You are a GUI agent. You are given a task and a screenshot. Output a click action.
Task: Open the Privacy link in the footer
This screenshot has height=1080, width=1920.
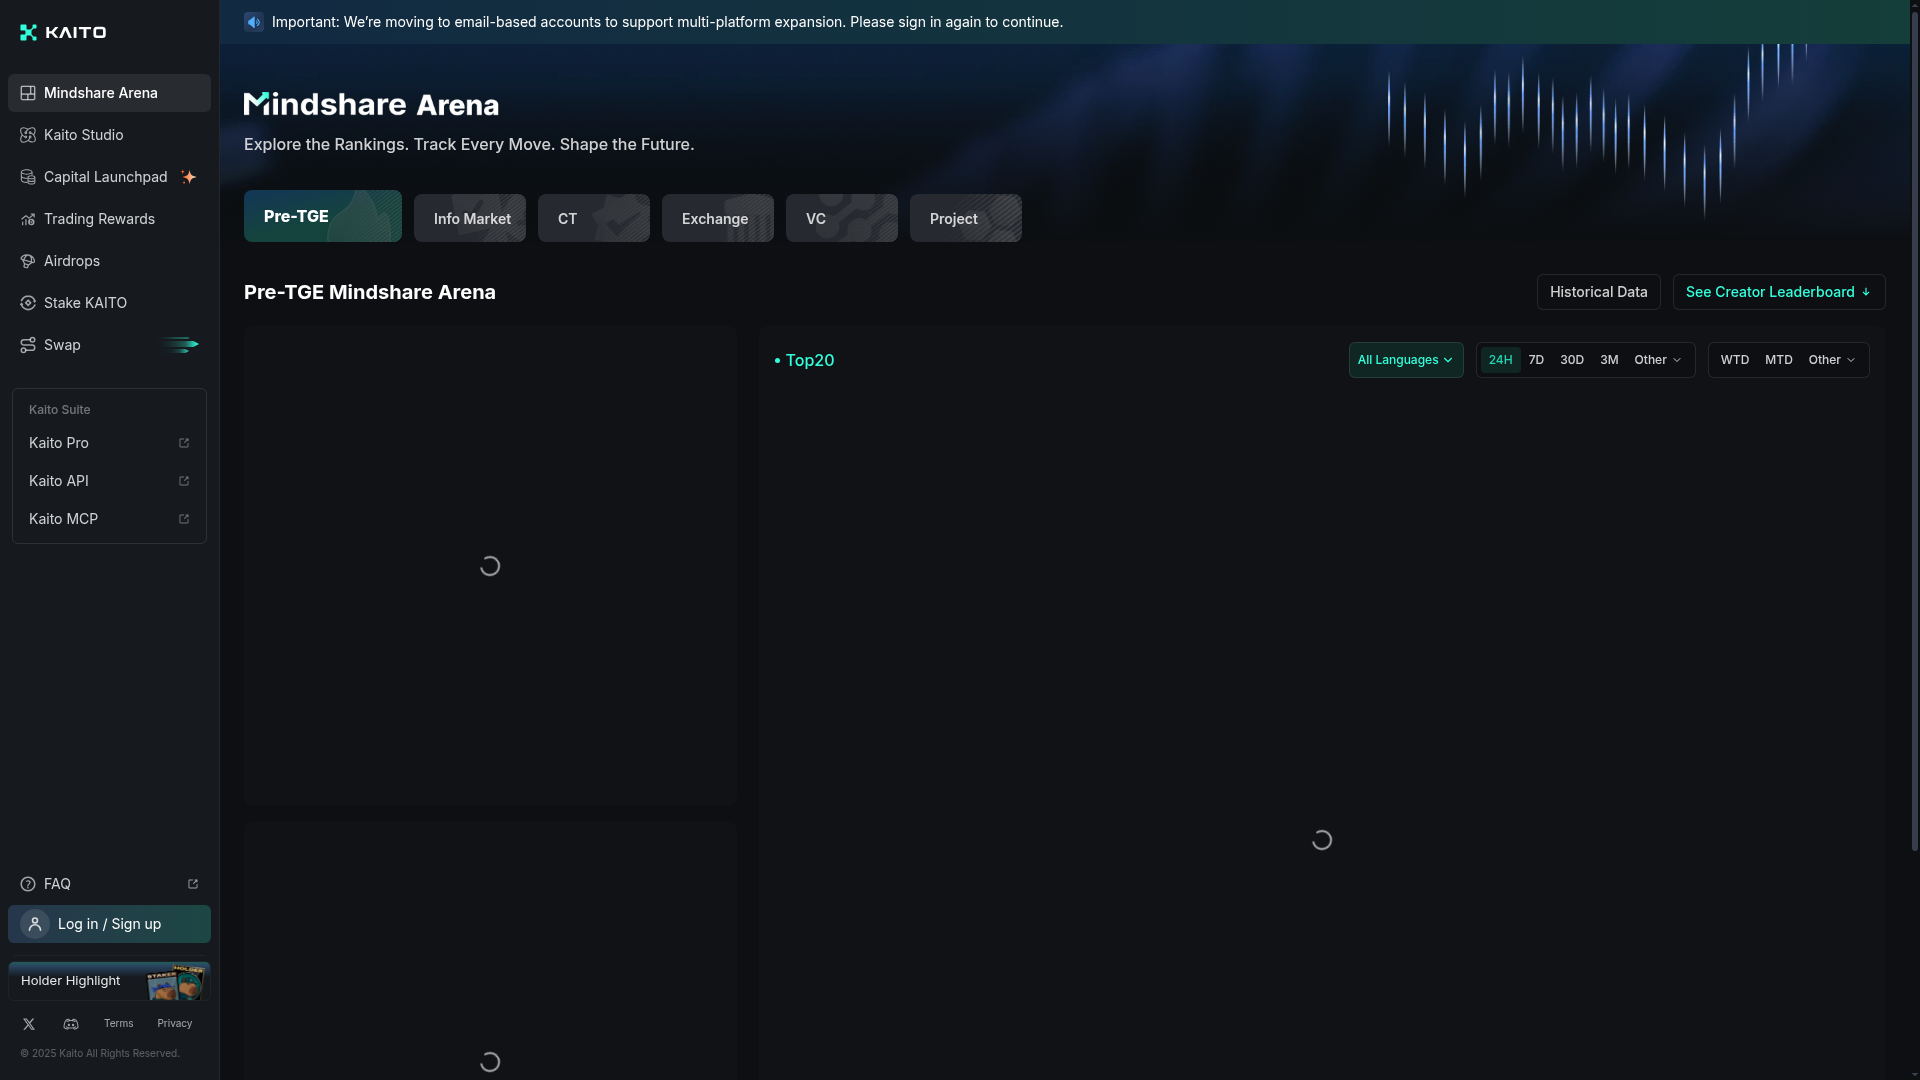174,1024
